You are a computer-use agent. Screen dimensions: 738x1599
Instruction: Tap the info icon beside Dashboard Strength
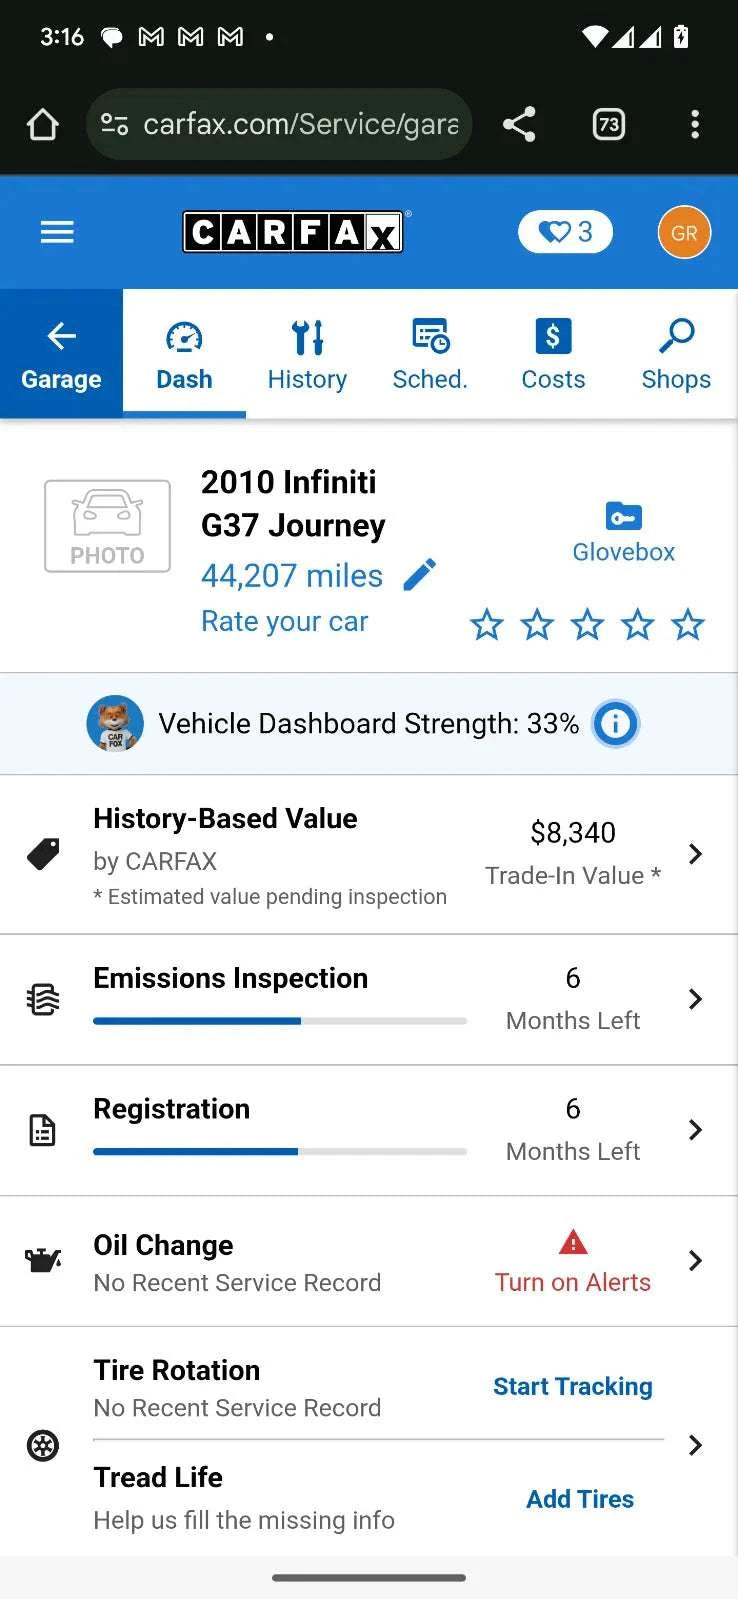pyautogui.click(x=615, y=723)
